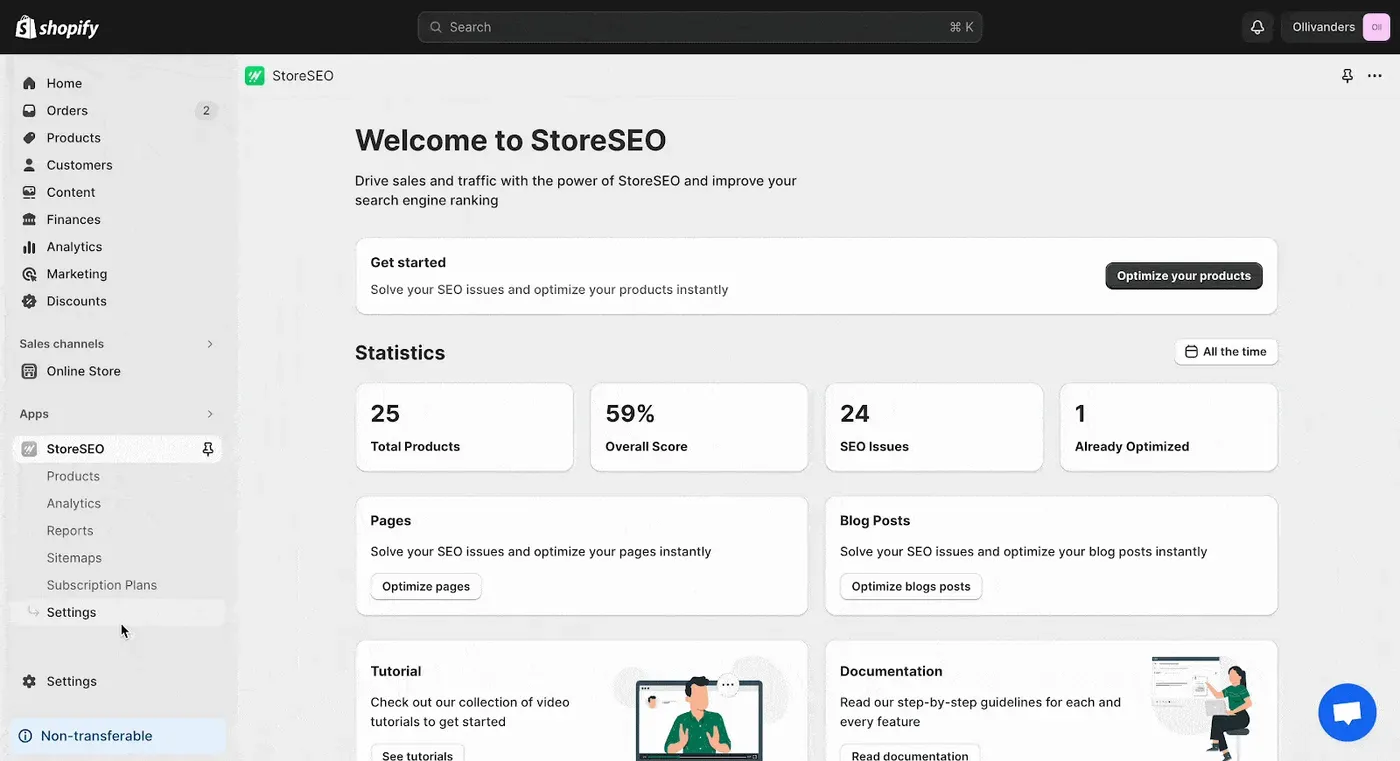
Task: Click the Finances bank icon
Action: tap(29, 219)
